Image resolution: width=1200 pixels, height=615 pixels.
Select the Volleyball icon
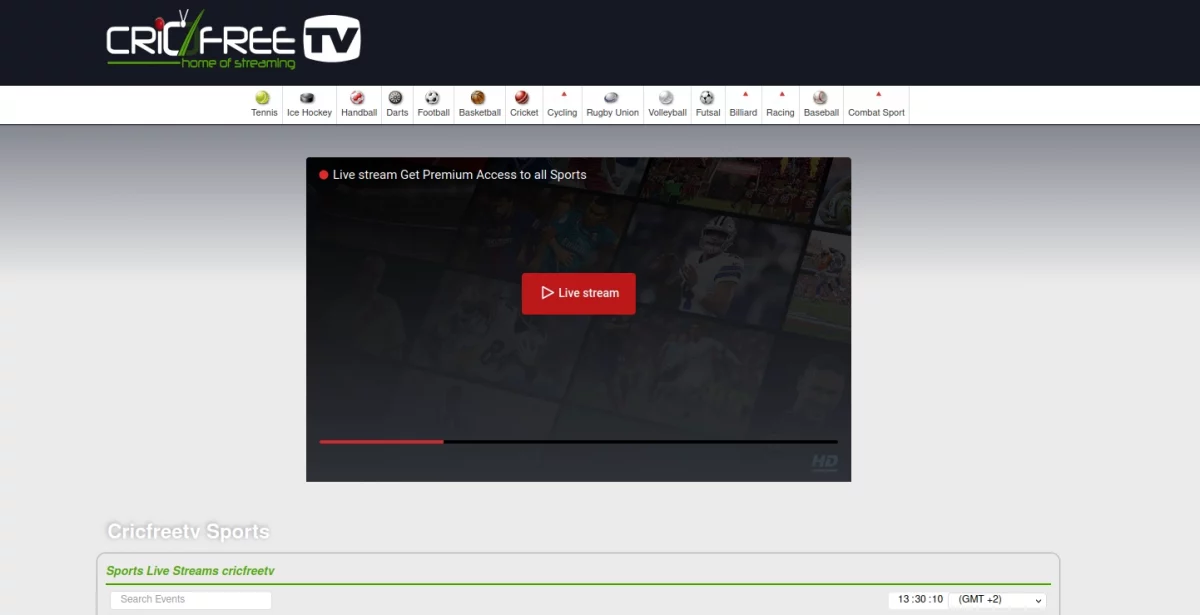tap(666, 98)
